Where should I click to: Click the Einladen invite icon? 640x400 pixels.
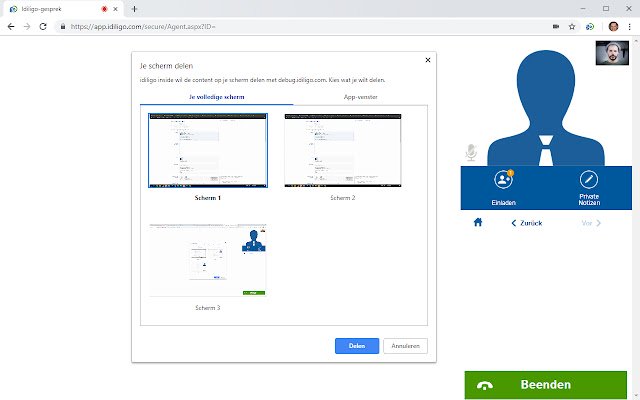click(503, 180)
